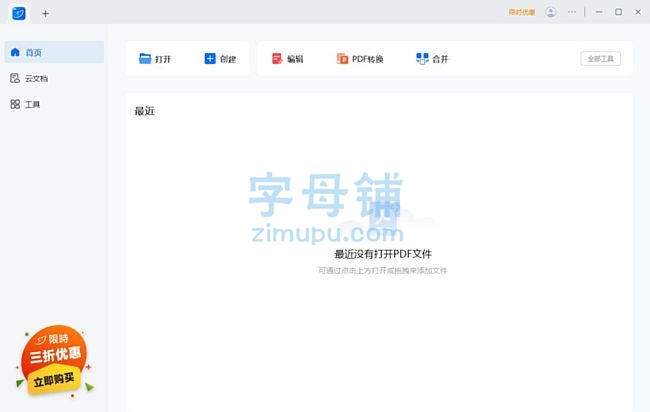The height and width of the screenshot is (412, 650).
Task: Click the home icon beside 首页
Action: point(15,52)
